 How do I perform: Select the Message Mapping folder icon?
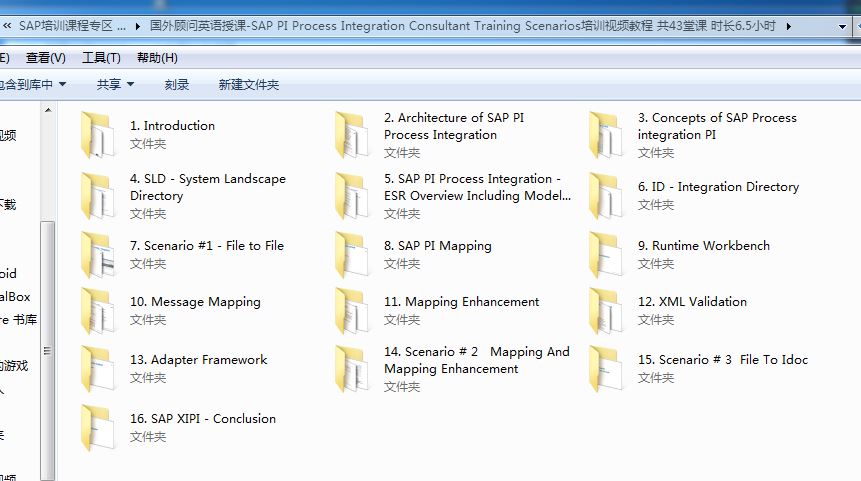point(98,310)
